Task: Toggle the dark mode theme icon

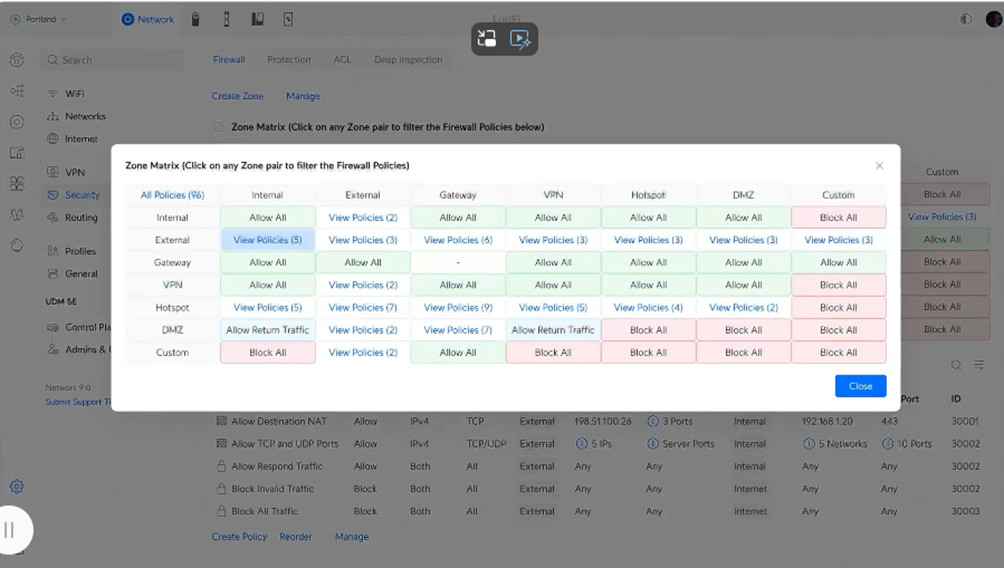Action: (x=966, y=19)
